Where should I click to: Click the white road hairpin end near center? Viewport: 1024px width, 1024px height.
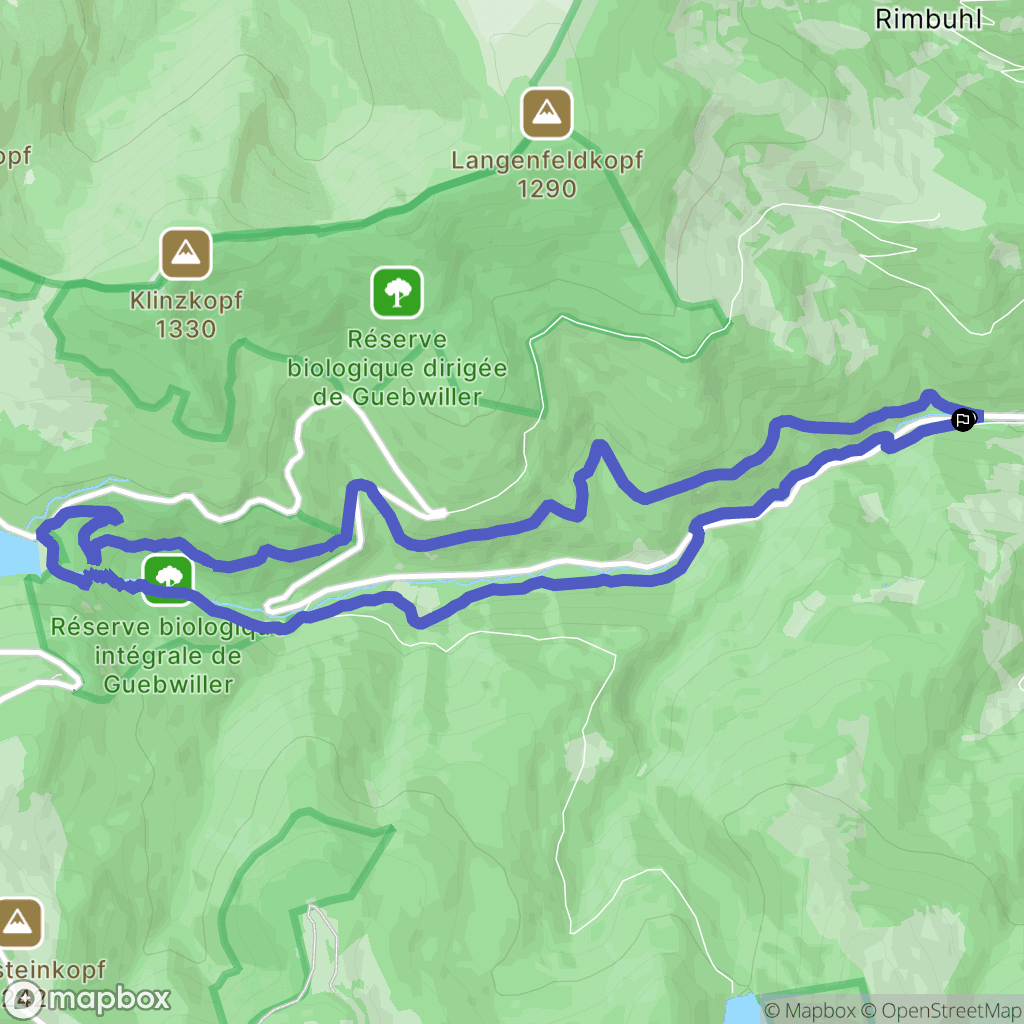tap(436, 515)
